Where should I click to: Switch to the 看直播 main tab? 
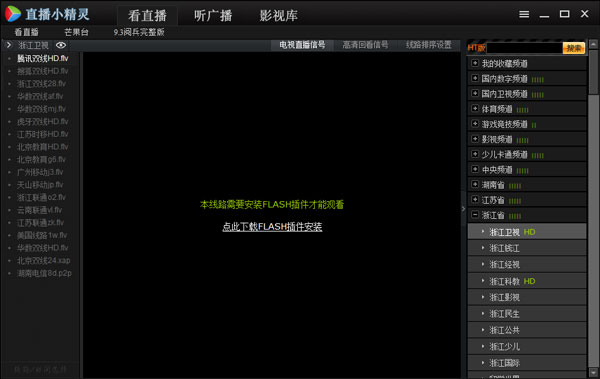click(147, 16)
